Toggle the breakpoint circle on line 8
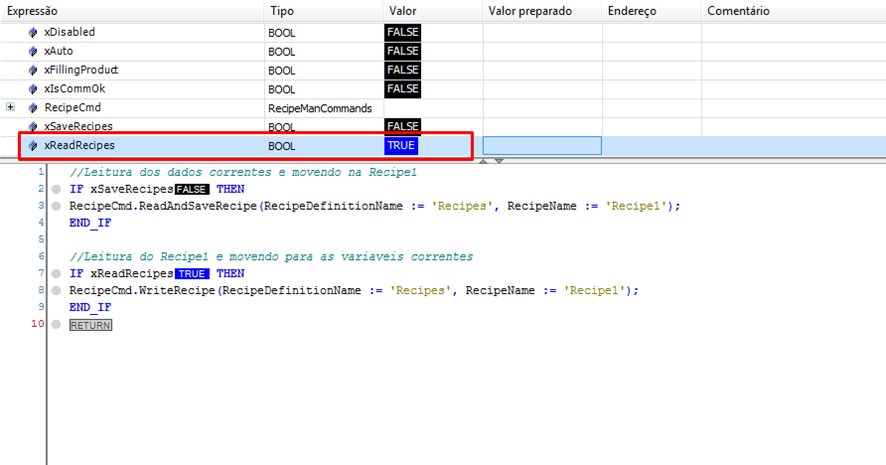Viewport: 886px width, 465px height. pyautogui.click(x=56, y=291)
